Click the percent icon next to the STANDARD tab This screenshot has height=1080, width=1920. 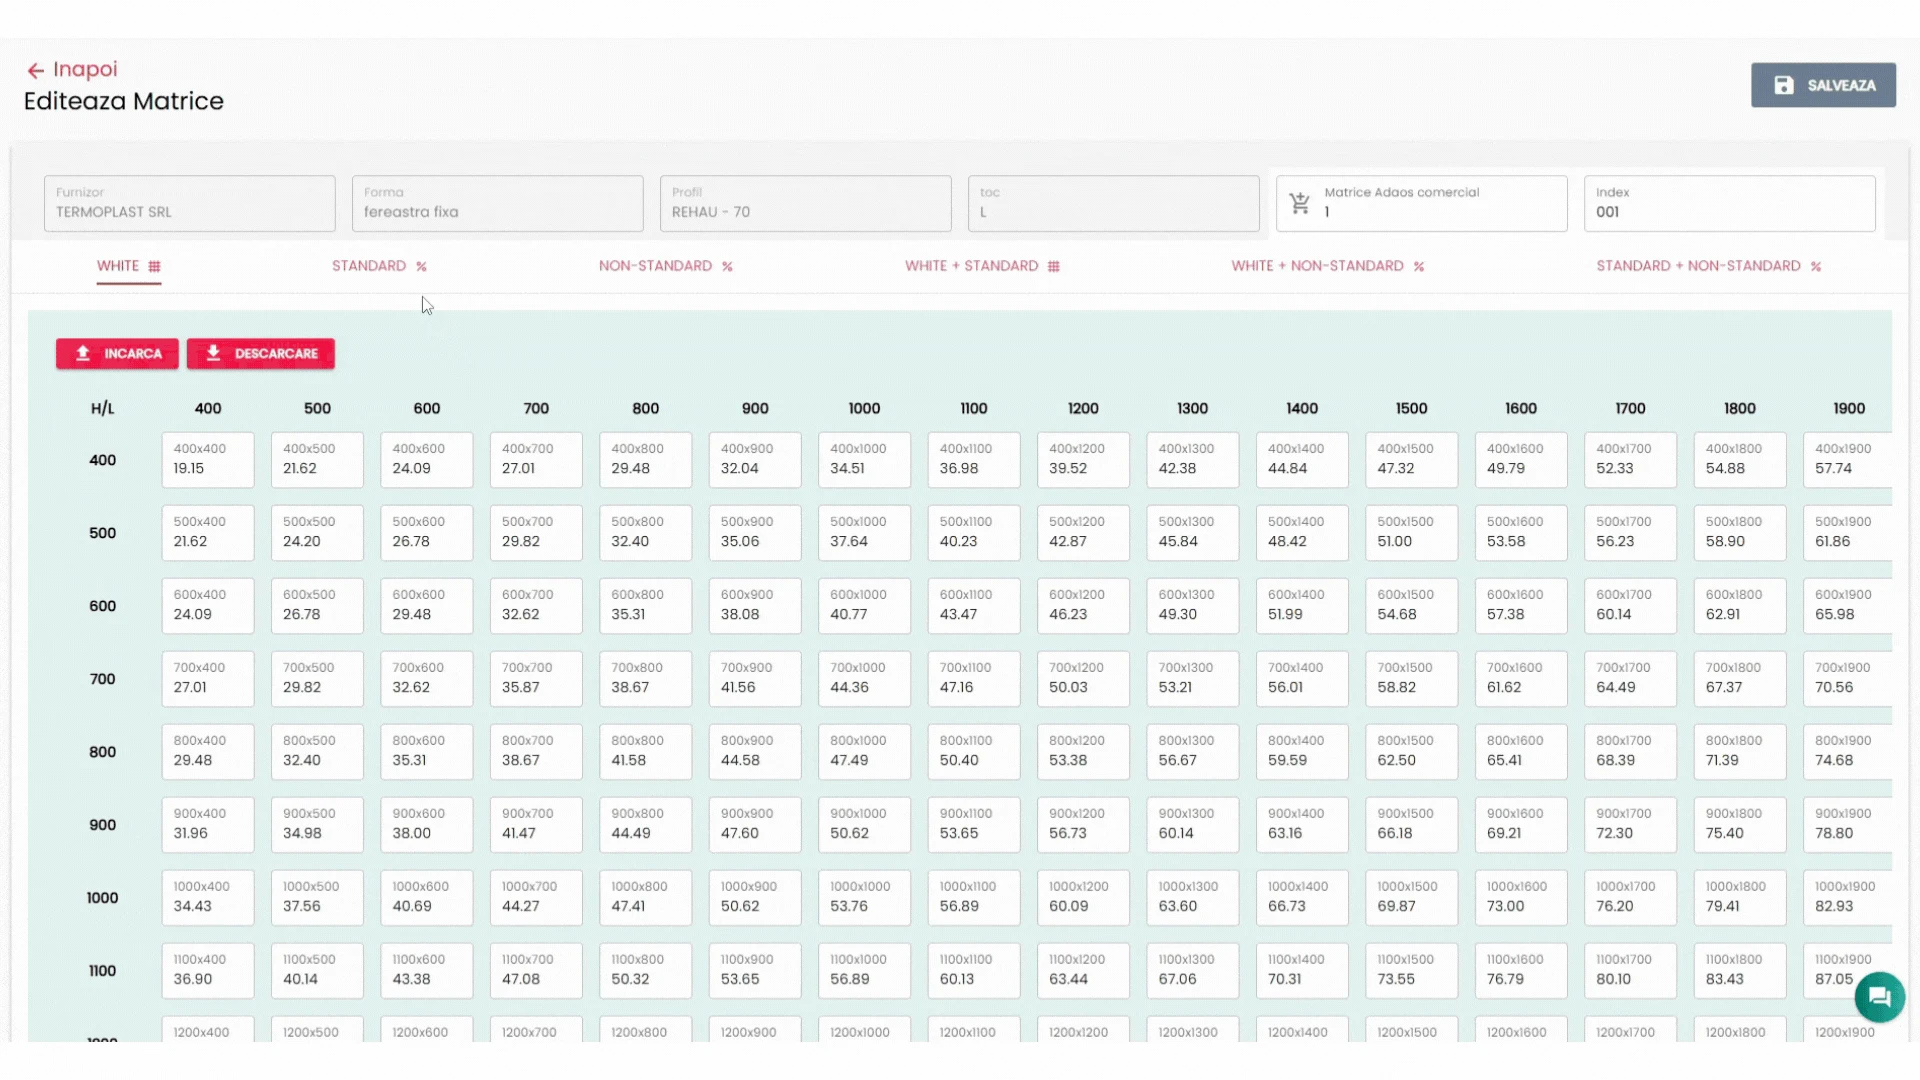pos(421,266)
